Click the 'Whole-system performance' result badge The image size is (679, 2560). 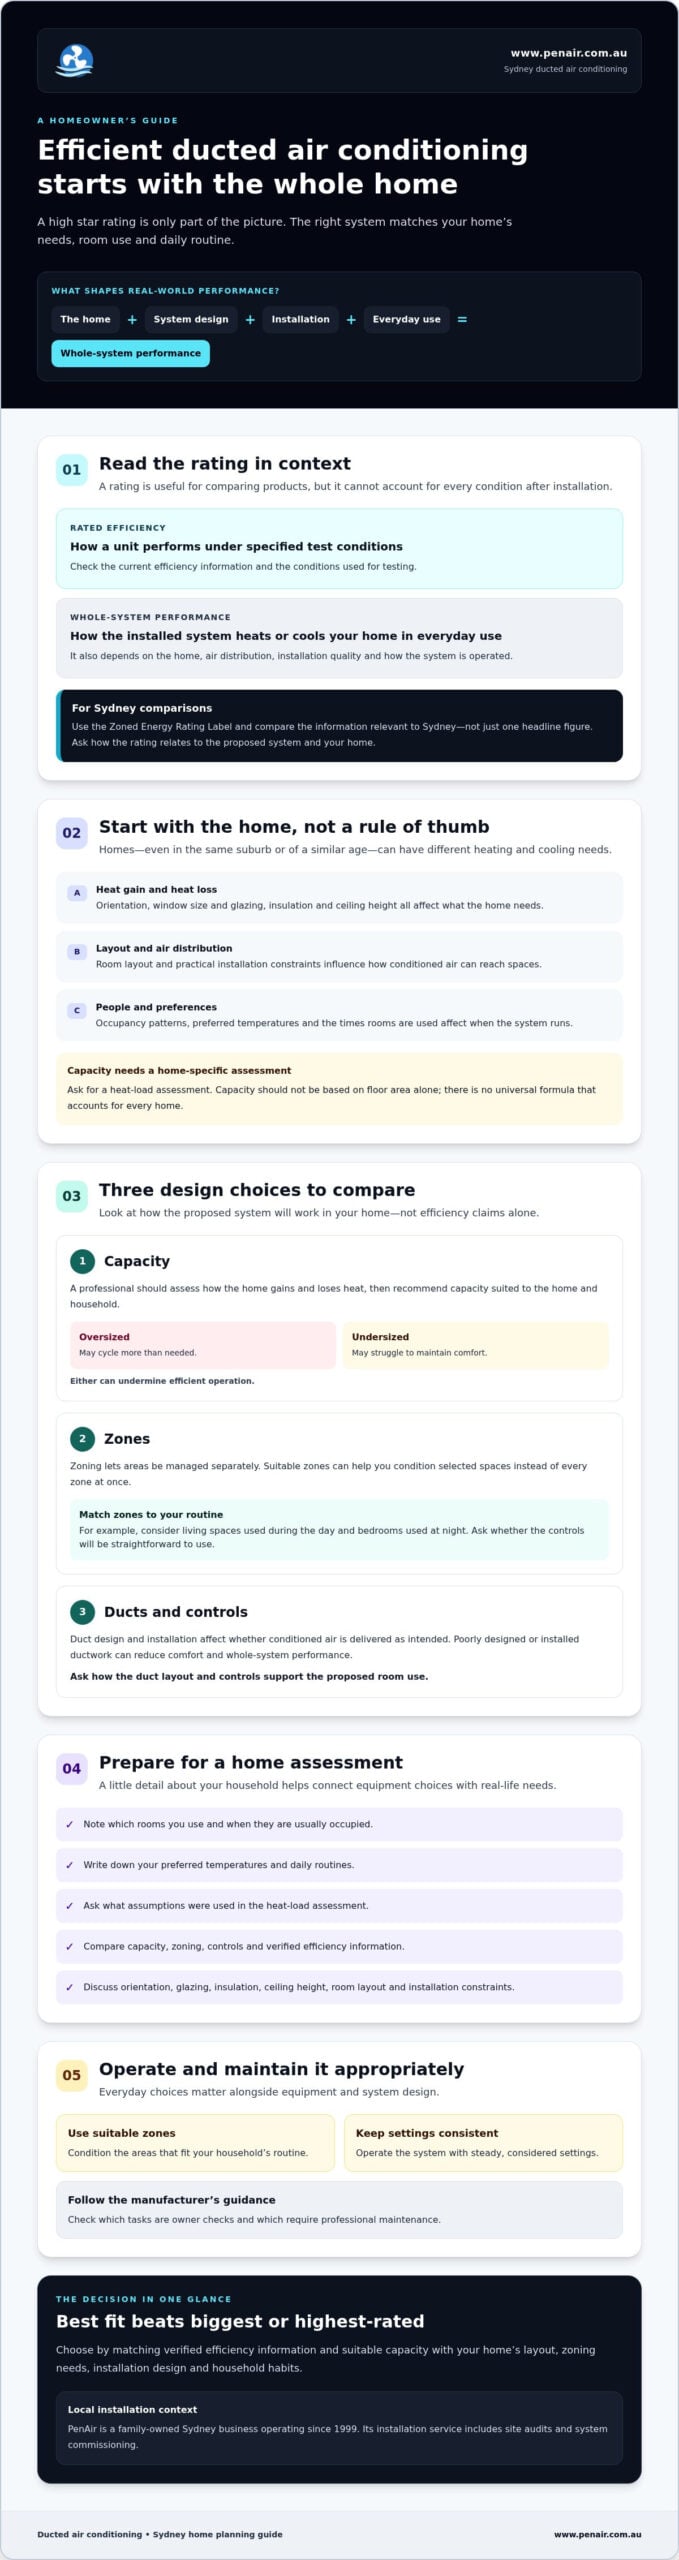(130, 353)
